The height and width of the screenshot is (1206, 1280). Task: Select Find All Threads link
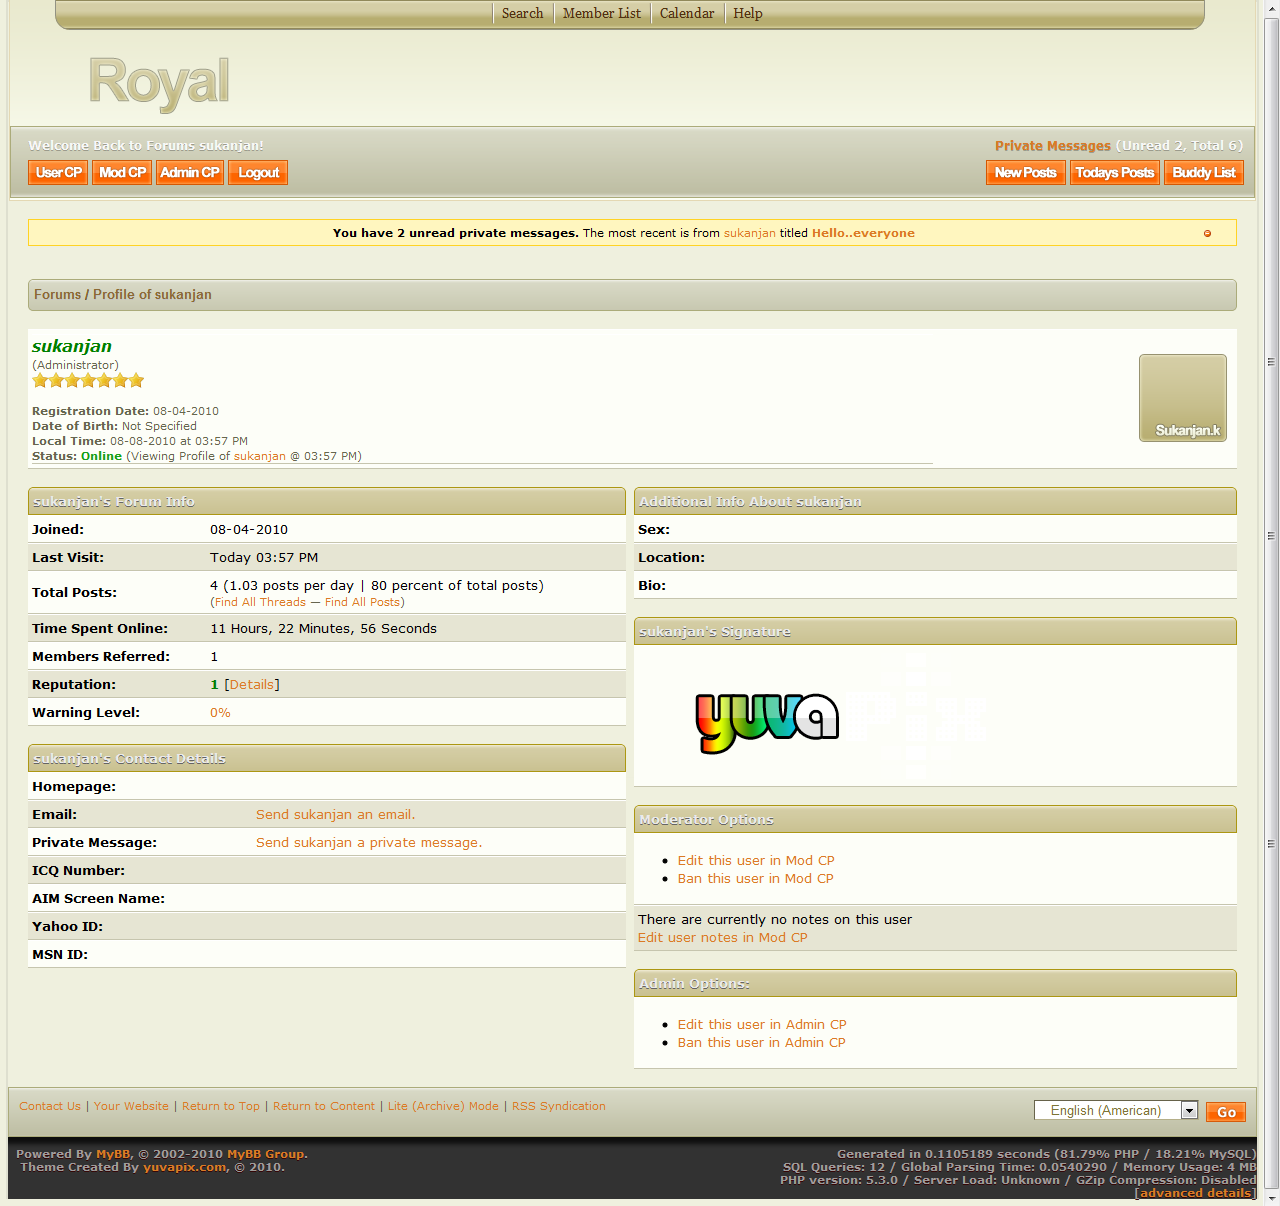coord(260,603)
